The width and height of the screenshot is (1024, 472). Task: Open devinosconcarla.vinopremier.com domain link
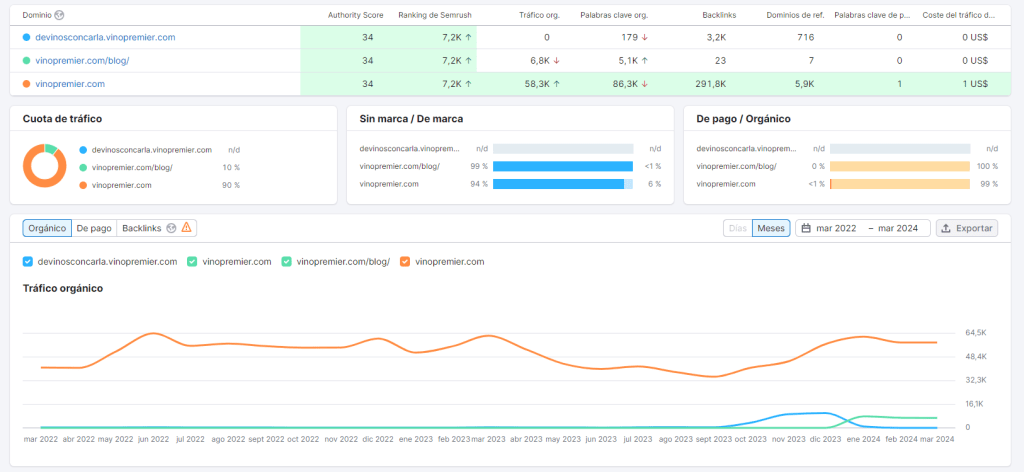(x=105, y=37)
